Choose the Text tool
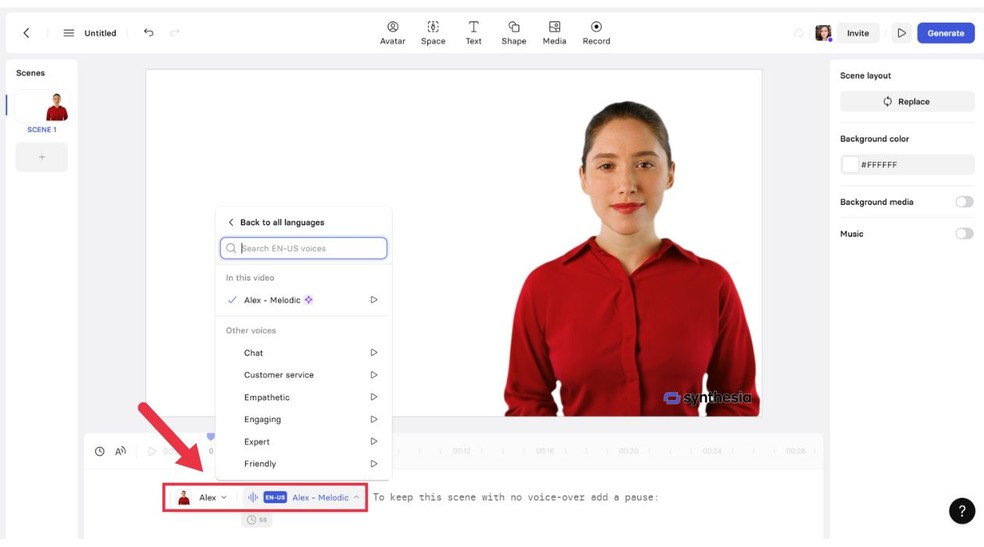 point(473,32)
